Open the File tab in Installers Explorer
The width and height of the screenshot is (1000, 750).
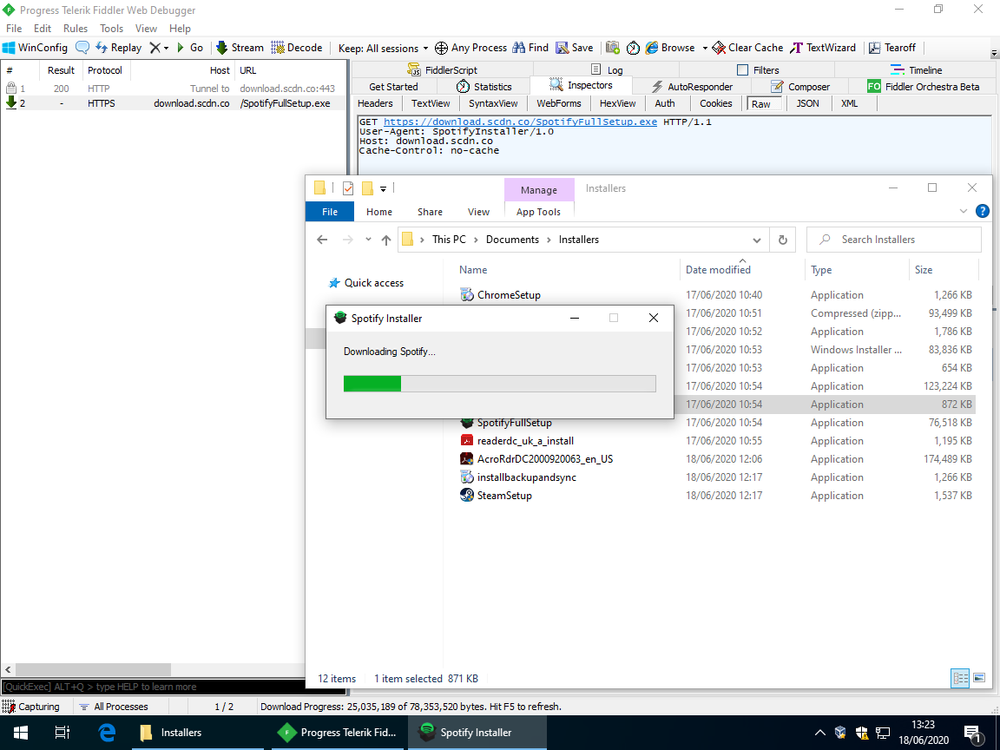[330, 212]
